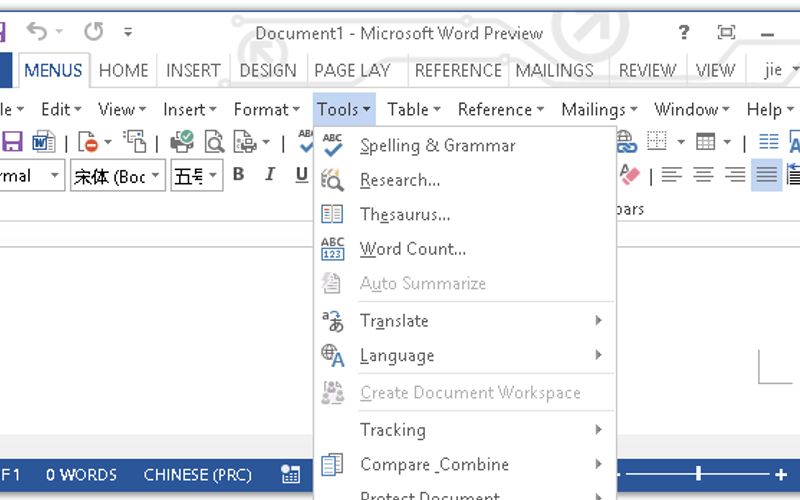
Task: Toggle Justify paragraph alignment
Action: [766, 175]
